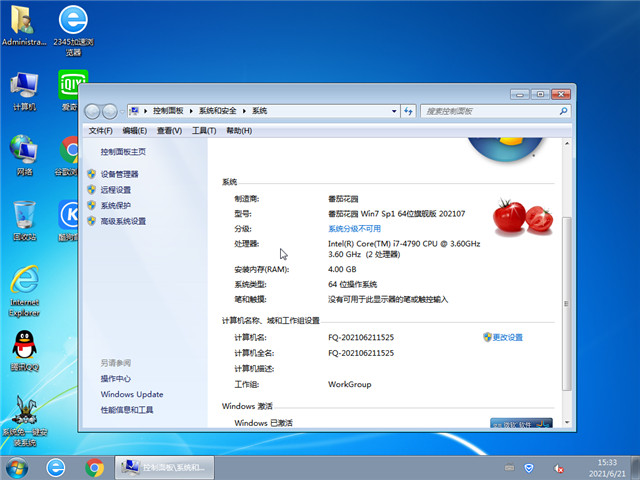Open the 系统兔一键安装系统 desktop icon
Screen dimensions: 640x480
tap(24, 420)
